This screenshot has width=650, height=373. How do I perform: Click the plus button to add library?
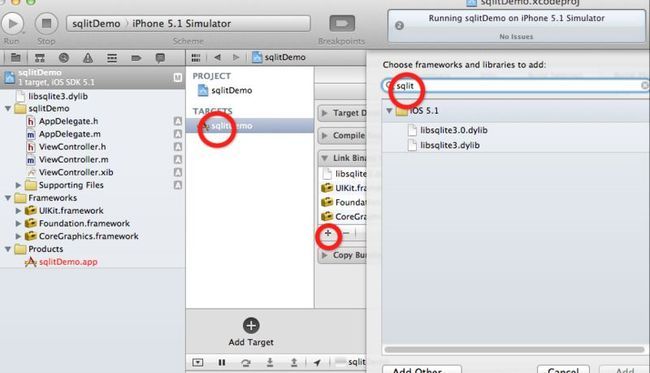pos(328,233)
